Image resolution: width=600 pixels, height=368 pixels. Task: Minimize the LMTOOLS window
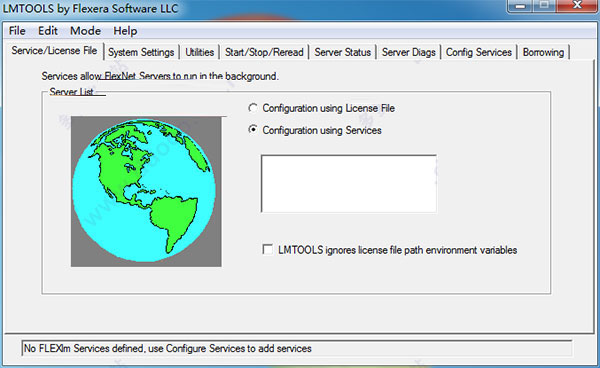pos(520,5)
